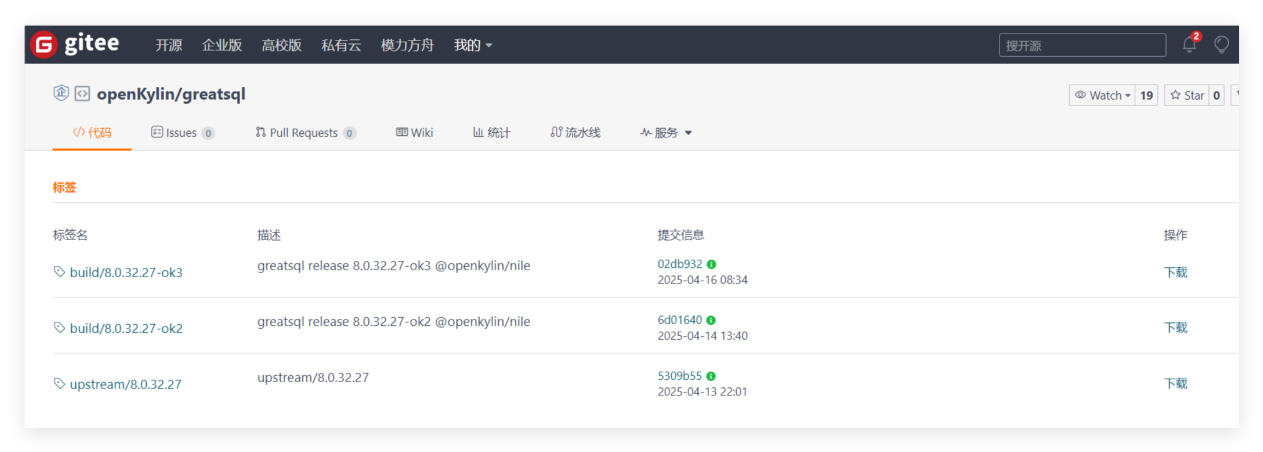Viewport: 1263px width, 452px height.
Task: Open commit 5309b55
Action: (x=680, y=376)
